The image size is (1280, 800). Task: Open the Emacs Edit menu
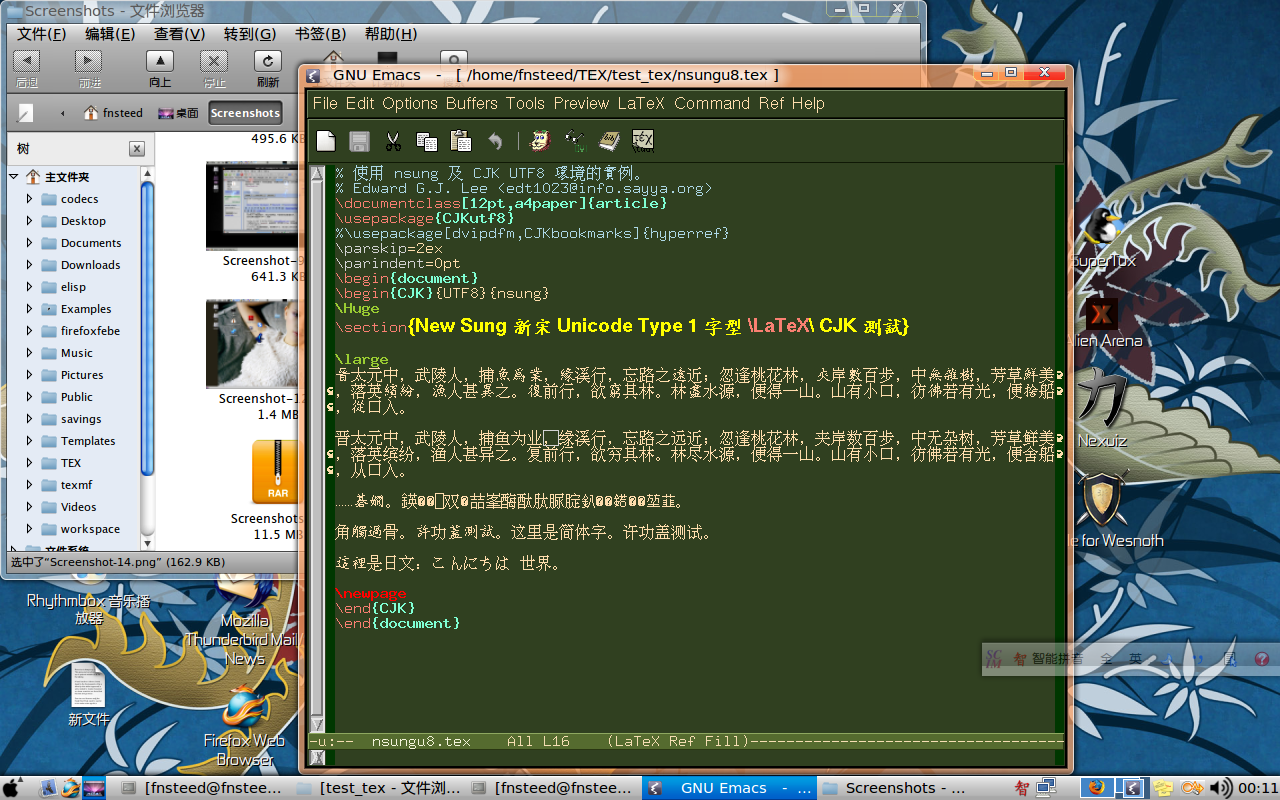pos(360,103)
